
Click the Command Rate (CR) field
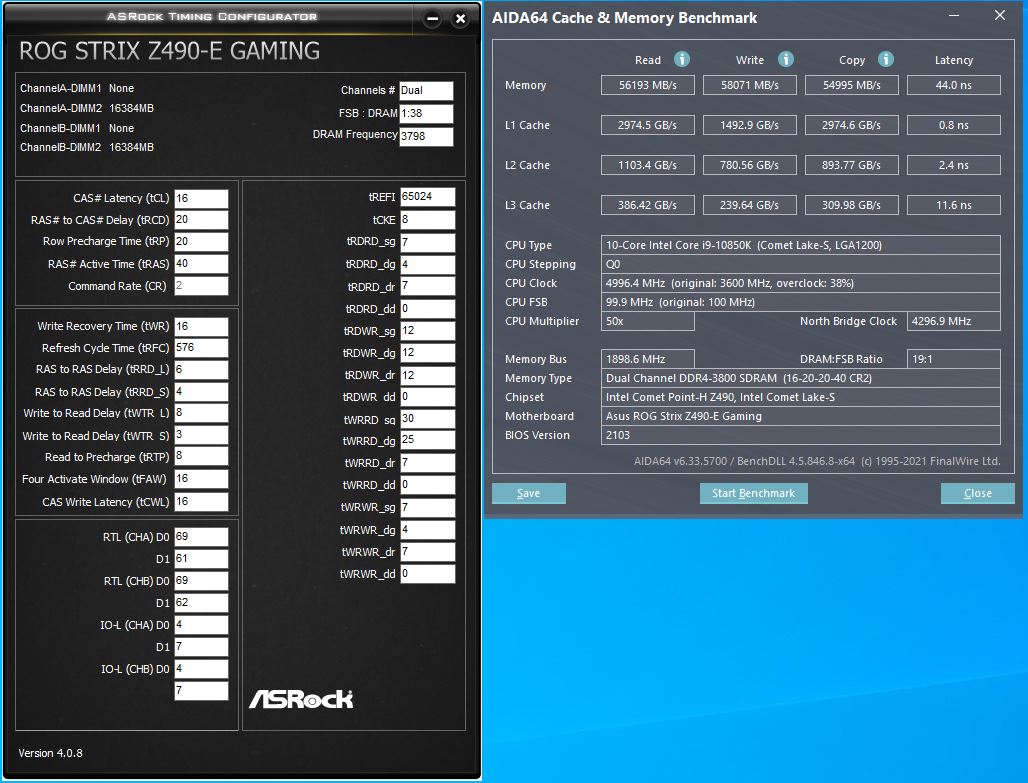click(201, 286)
